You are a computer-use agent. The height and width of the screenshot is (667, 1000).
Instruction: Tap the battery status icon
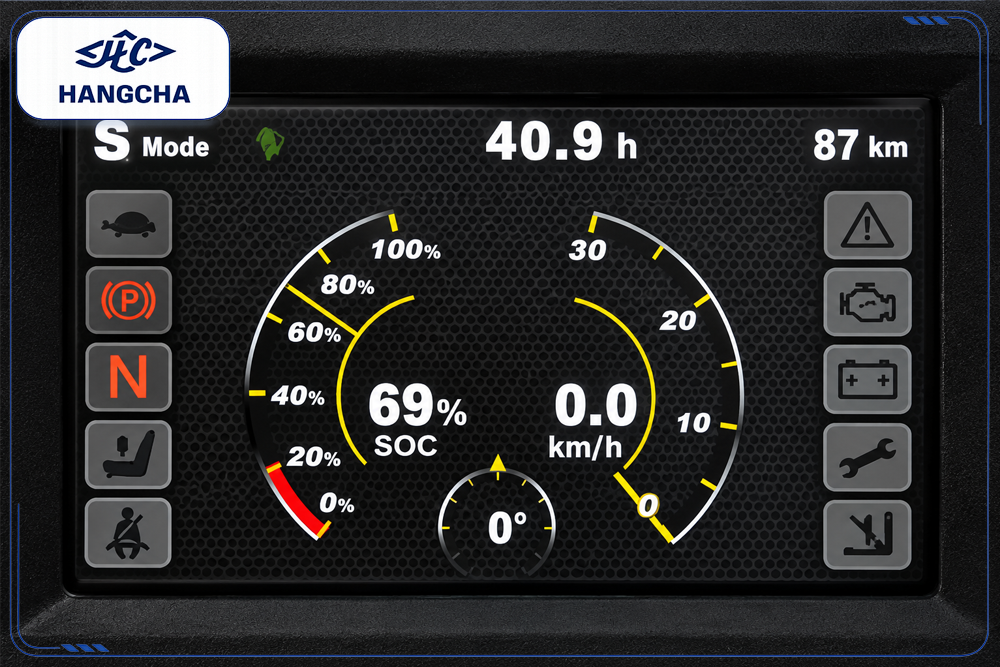[x=867, y=379]
